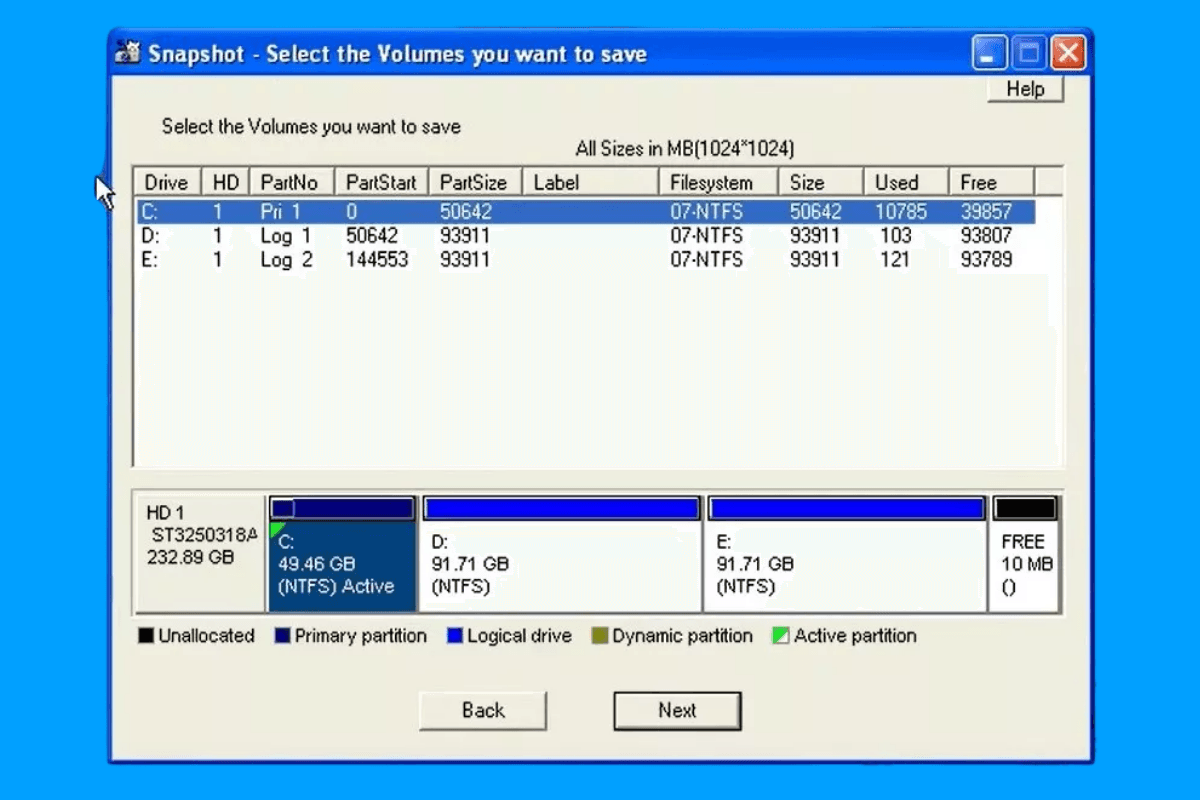1200x800 pixels.
Task: Click Used value 10785
Action: (901, 212)
